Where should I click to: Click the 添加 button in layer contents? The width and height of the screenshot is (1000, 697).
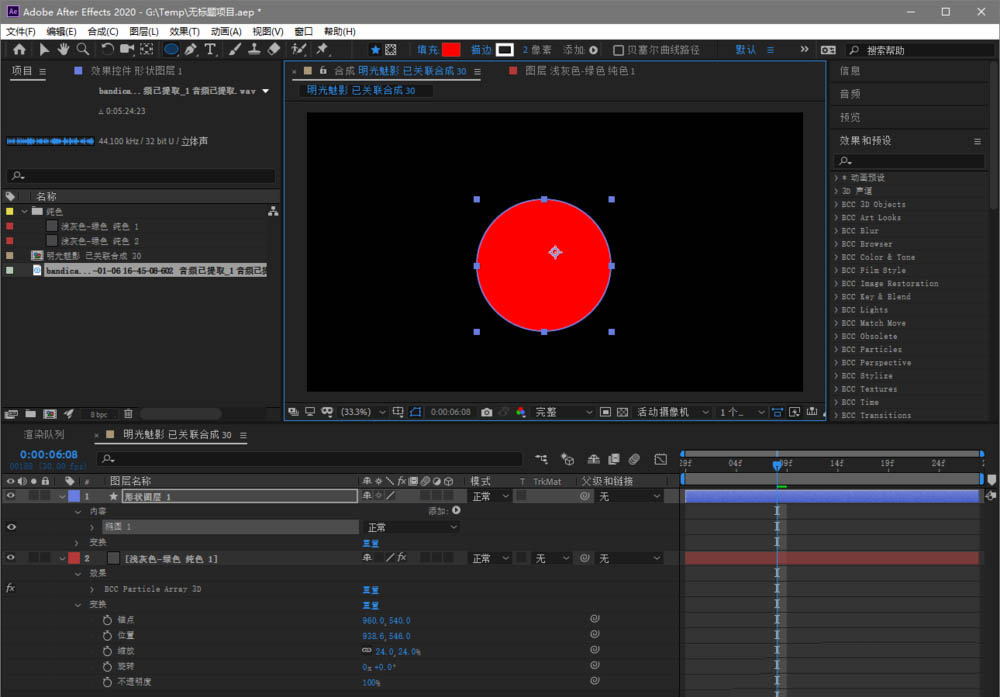tap(456, 510)
